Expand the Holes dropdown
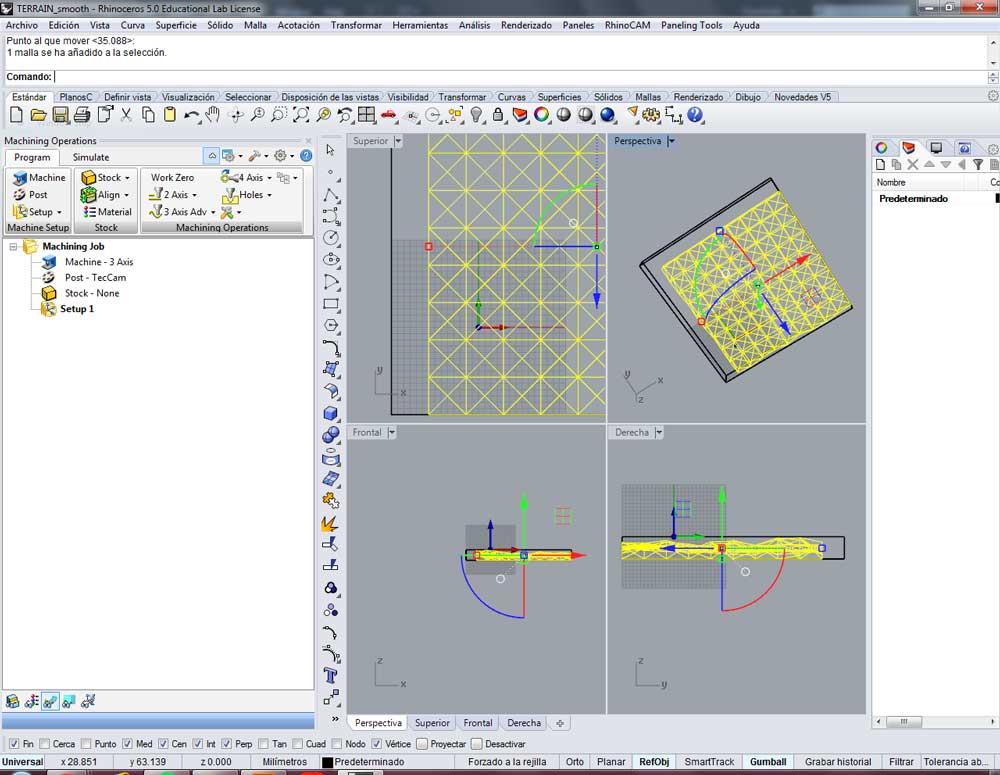This screenshot has height=775, width=1000. tap(269, 195)
